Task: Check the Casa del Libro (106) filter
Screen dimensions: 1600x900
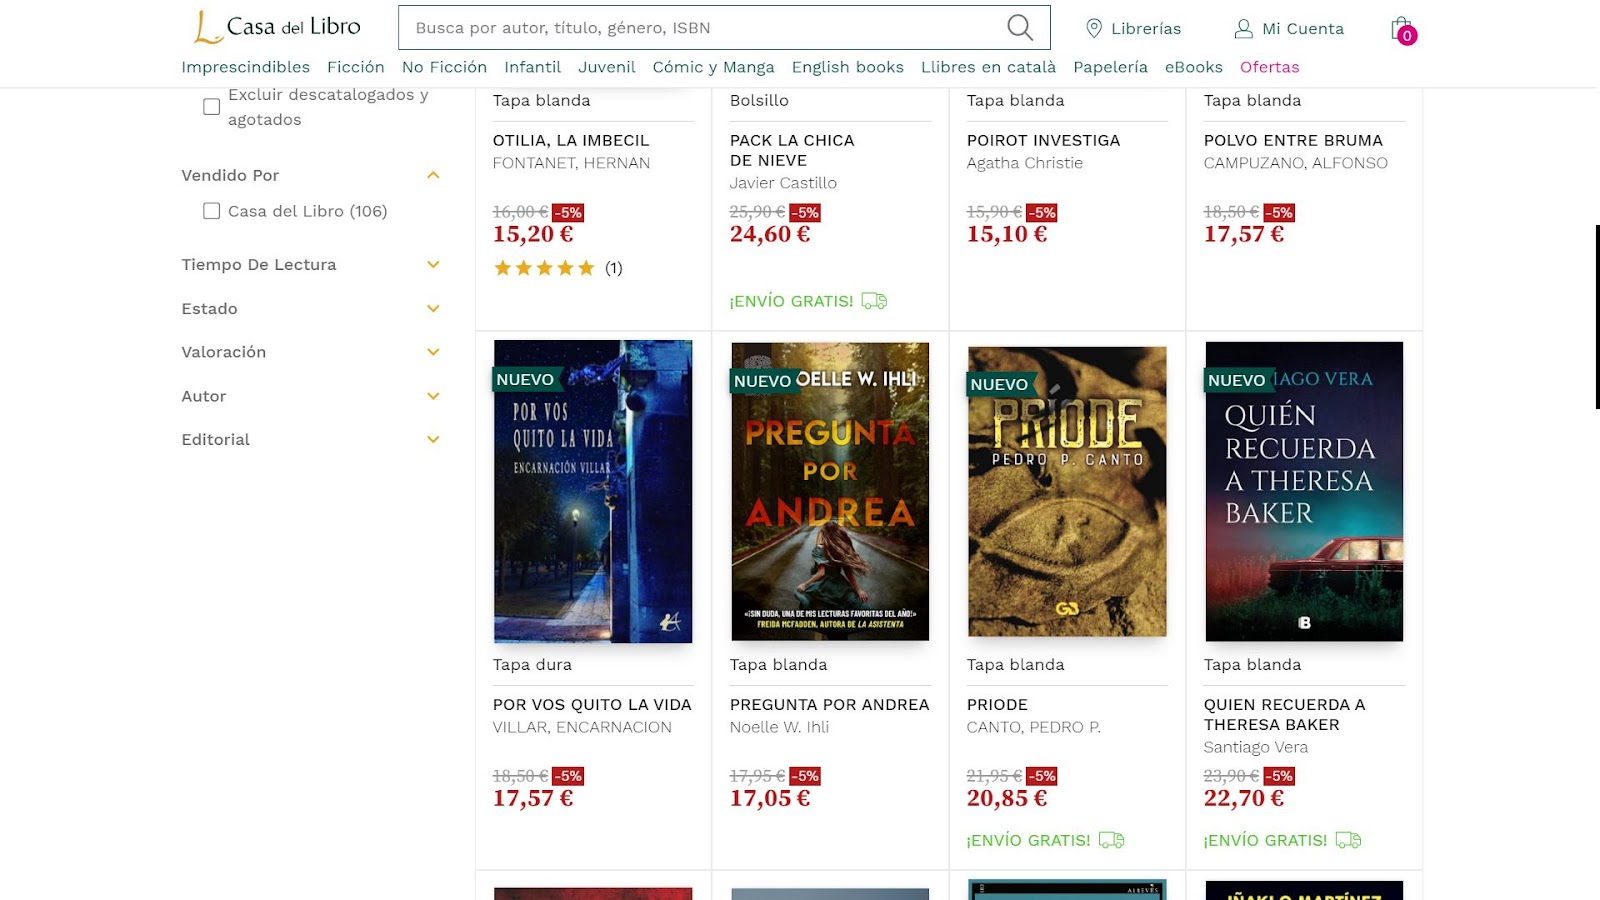Action: 211,211
